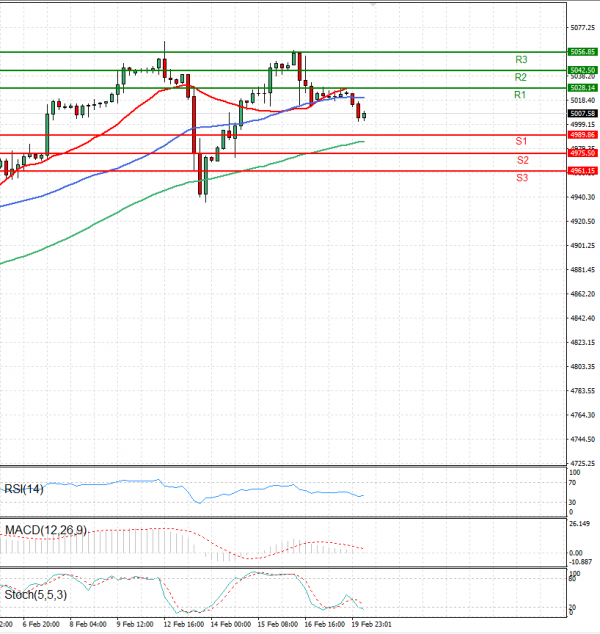This screenshot has width=600, height=634.
Task: Click the 9 Feb 12:00 date label
Action: tap(135, 624)
